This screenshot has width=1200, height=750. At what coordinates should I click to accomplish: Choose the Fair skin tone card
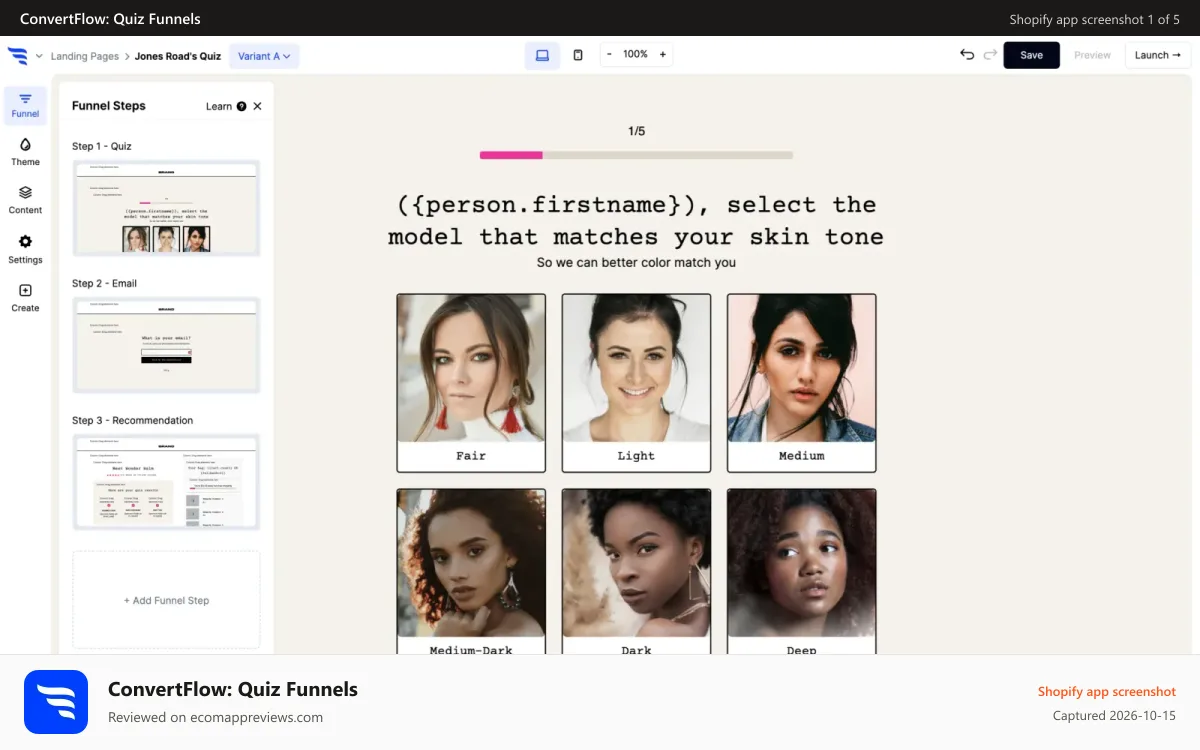471,383
